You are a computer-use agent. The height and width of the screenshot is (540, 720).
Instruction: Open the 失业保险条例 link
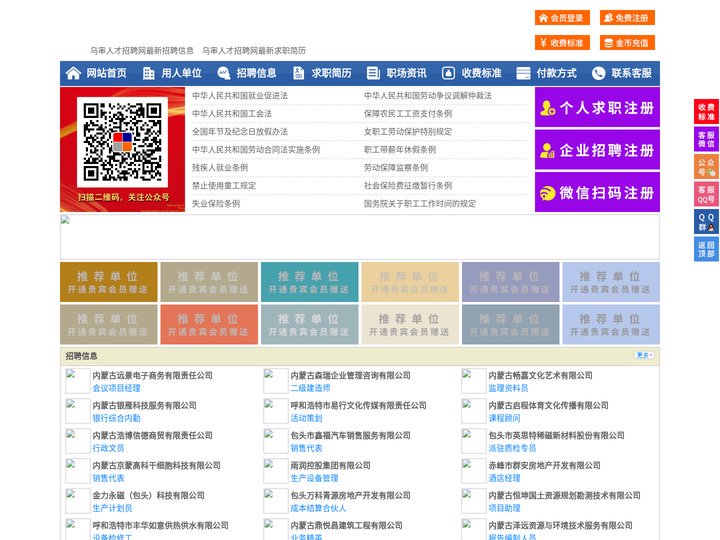point(216,203)
